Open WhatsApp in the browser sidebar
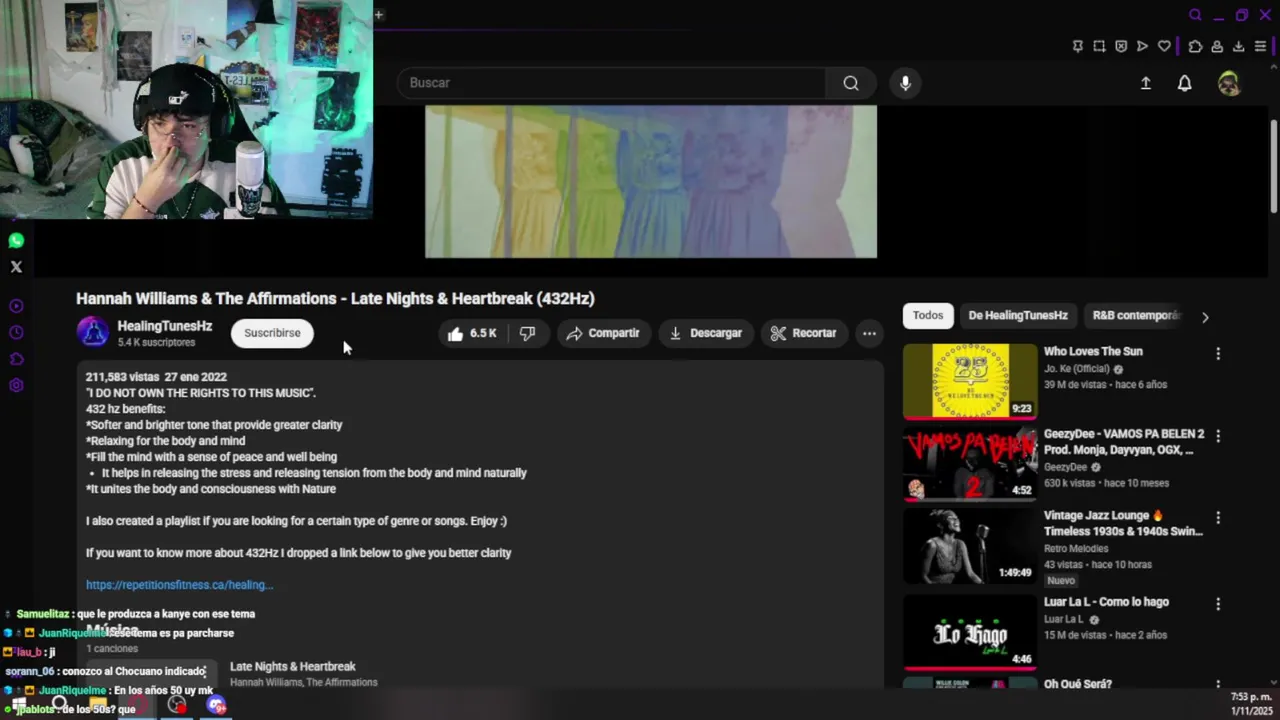The width and height of the screenshot is (1280, 720). [16, 241]
